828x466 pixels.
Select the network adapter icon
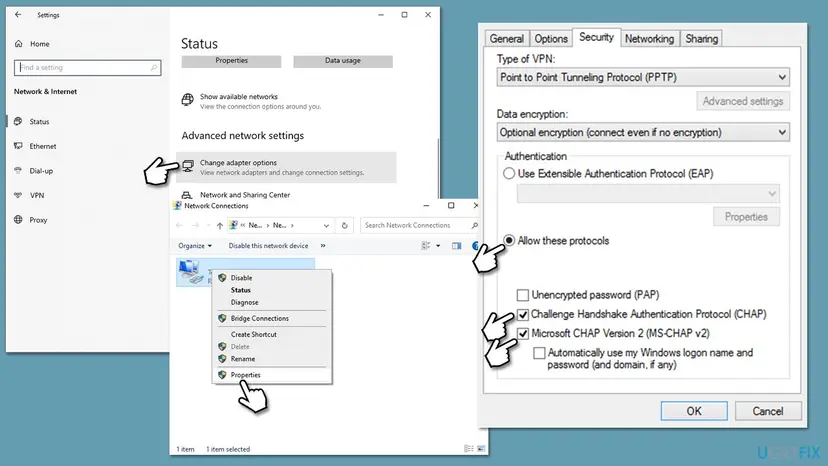[x=191, y=272]
